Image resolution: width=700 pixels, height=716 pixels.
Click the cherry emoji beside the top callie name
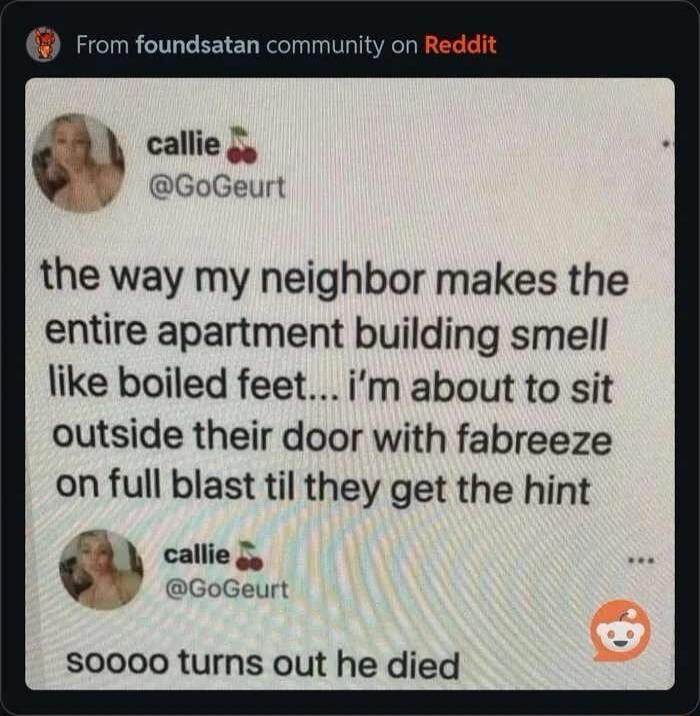242,145
